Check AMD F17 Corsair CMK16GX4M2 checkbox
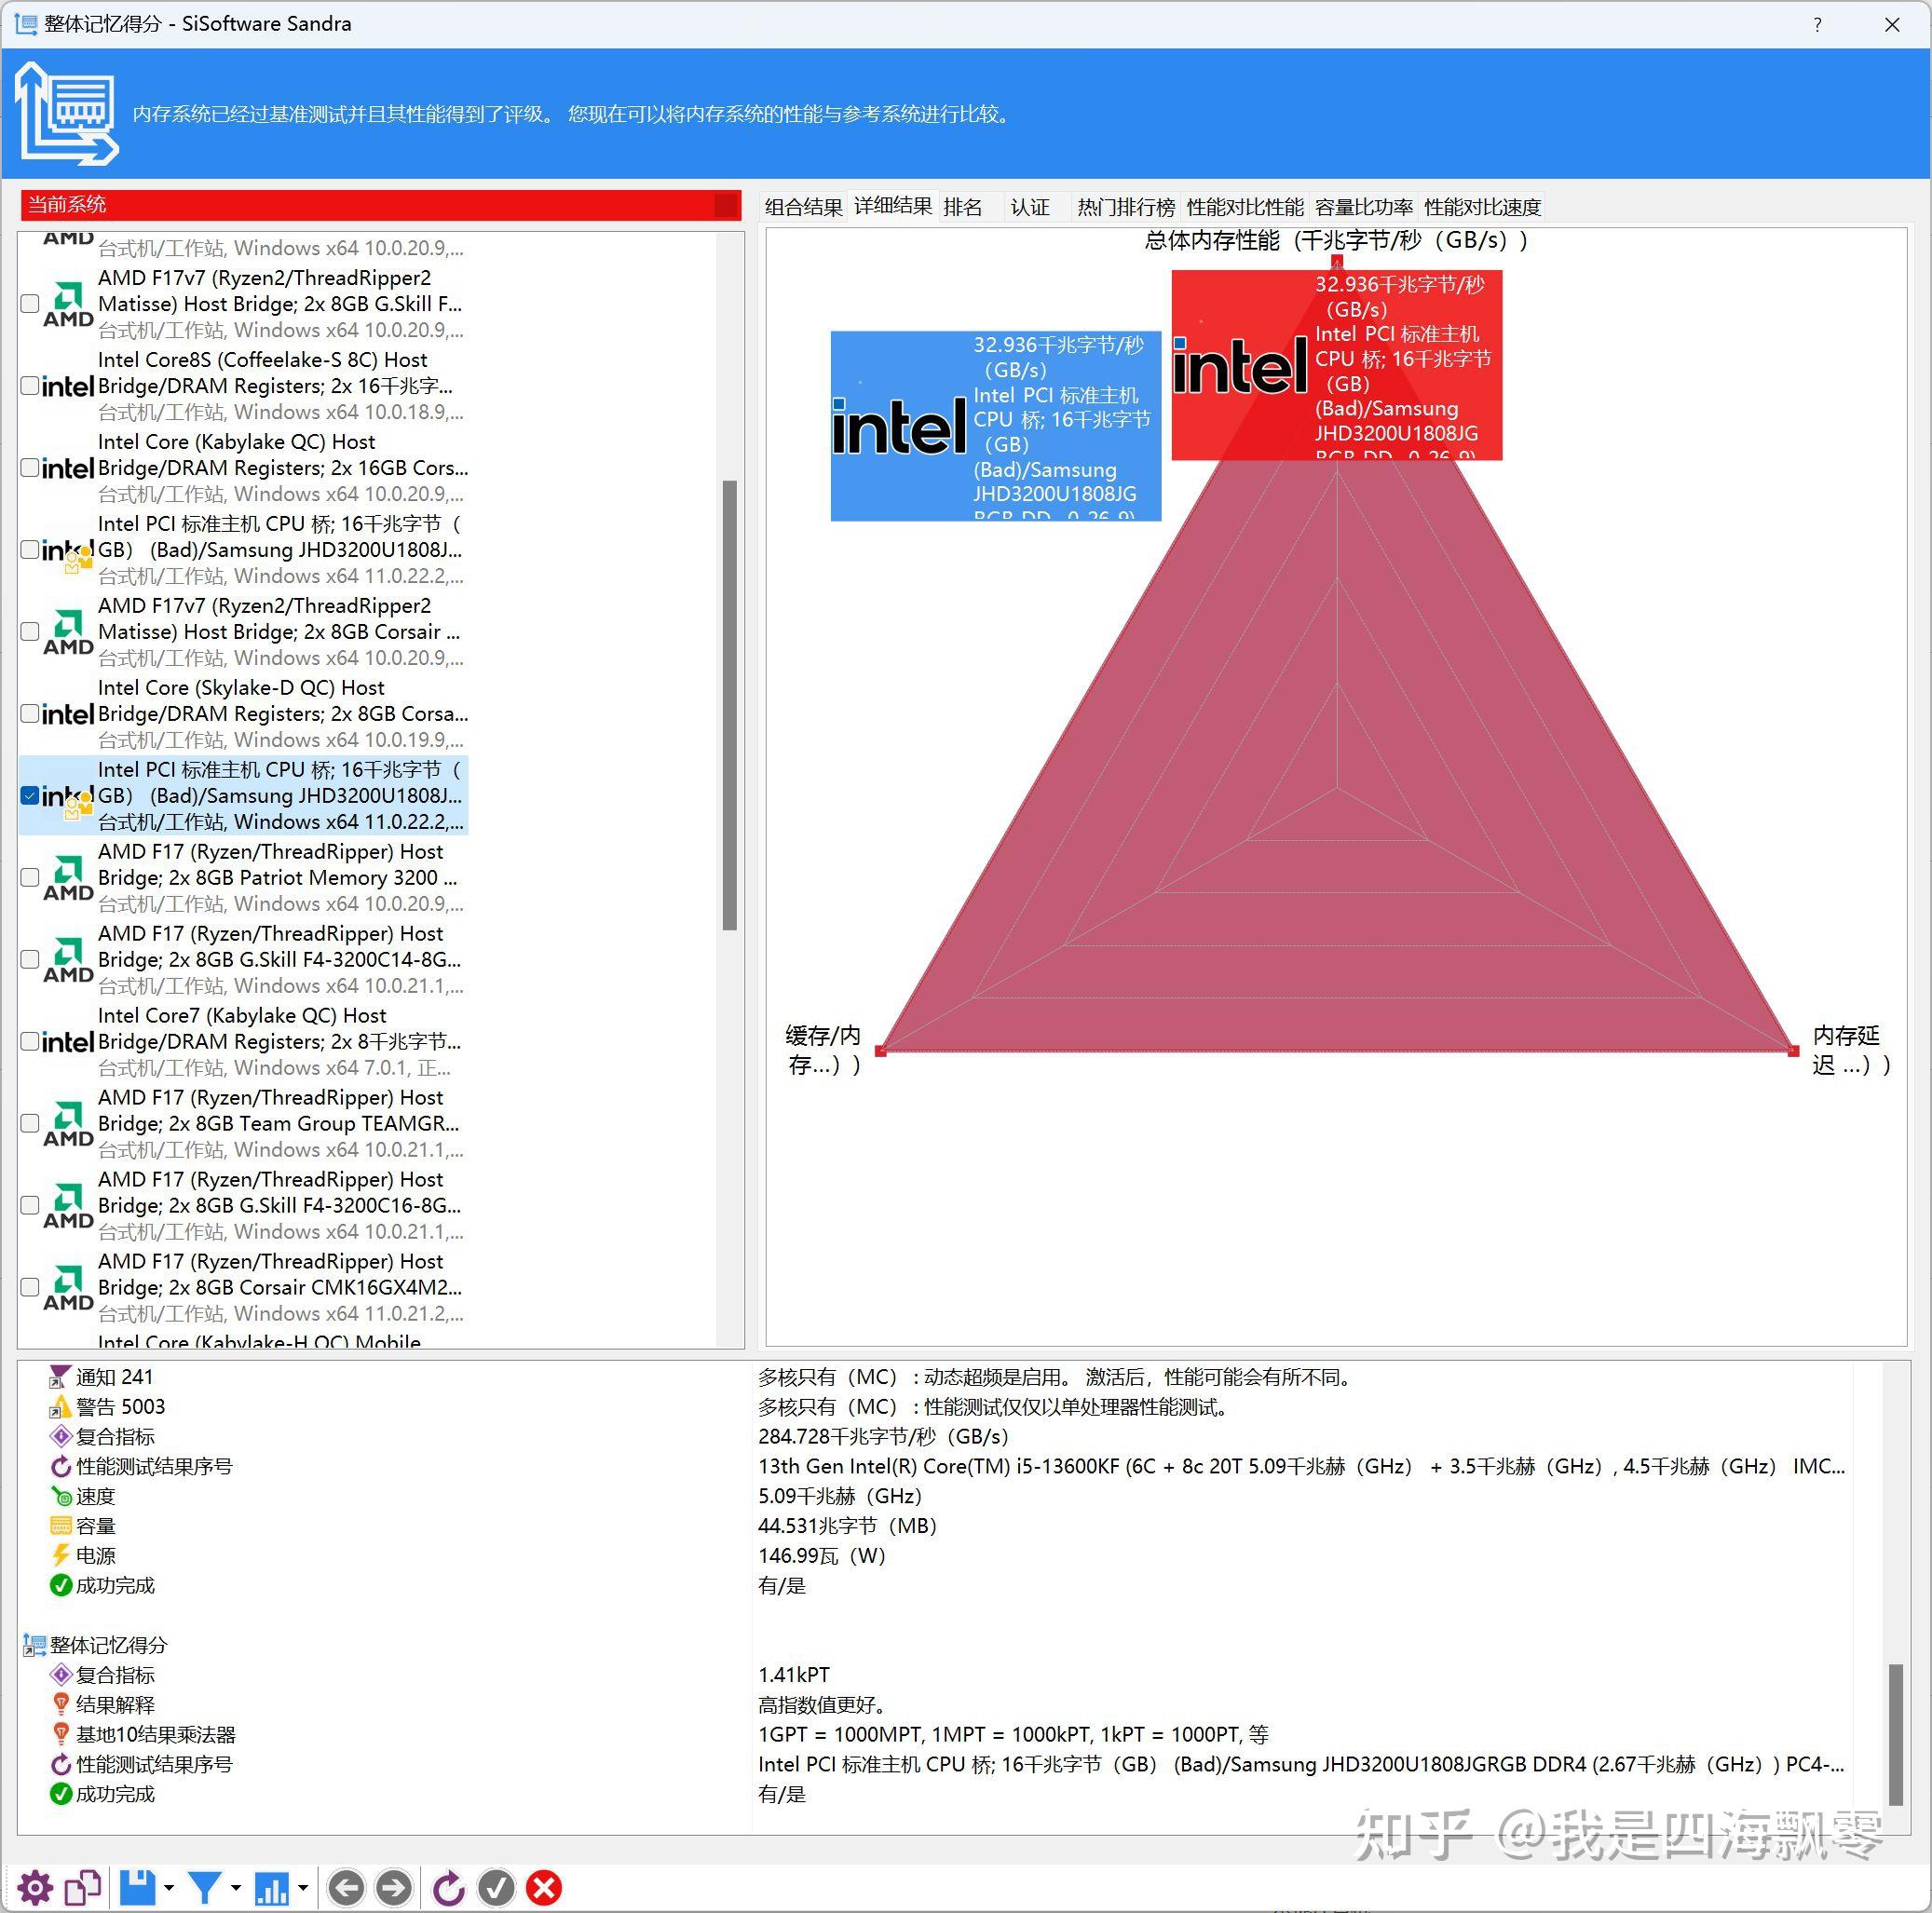 (x=30, y=1288)
